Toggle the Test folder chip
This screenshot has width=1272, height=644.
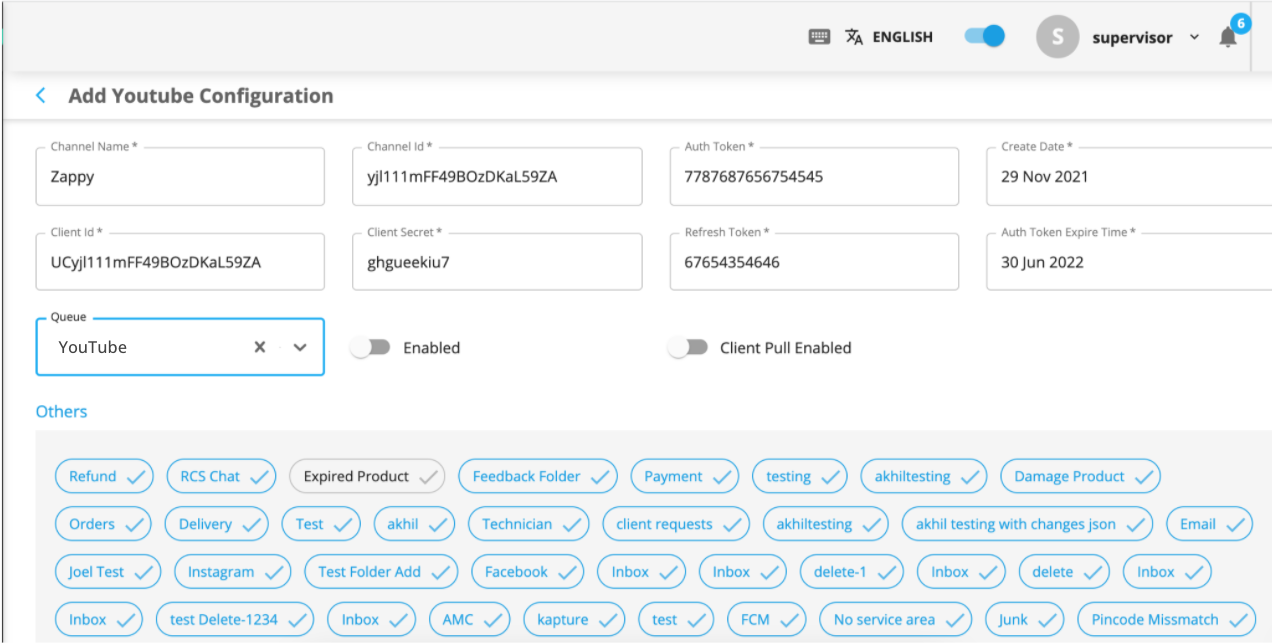321,524
